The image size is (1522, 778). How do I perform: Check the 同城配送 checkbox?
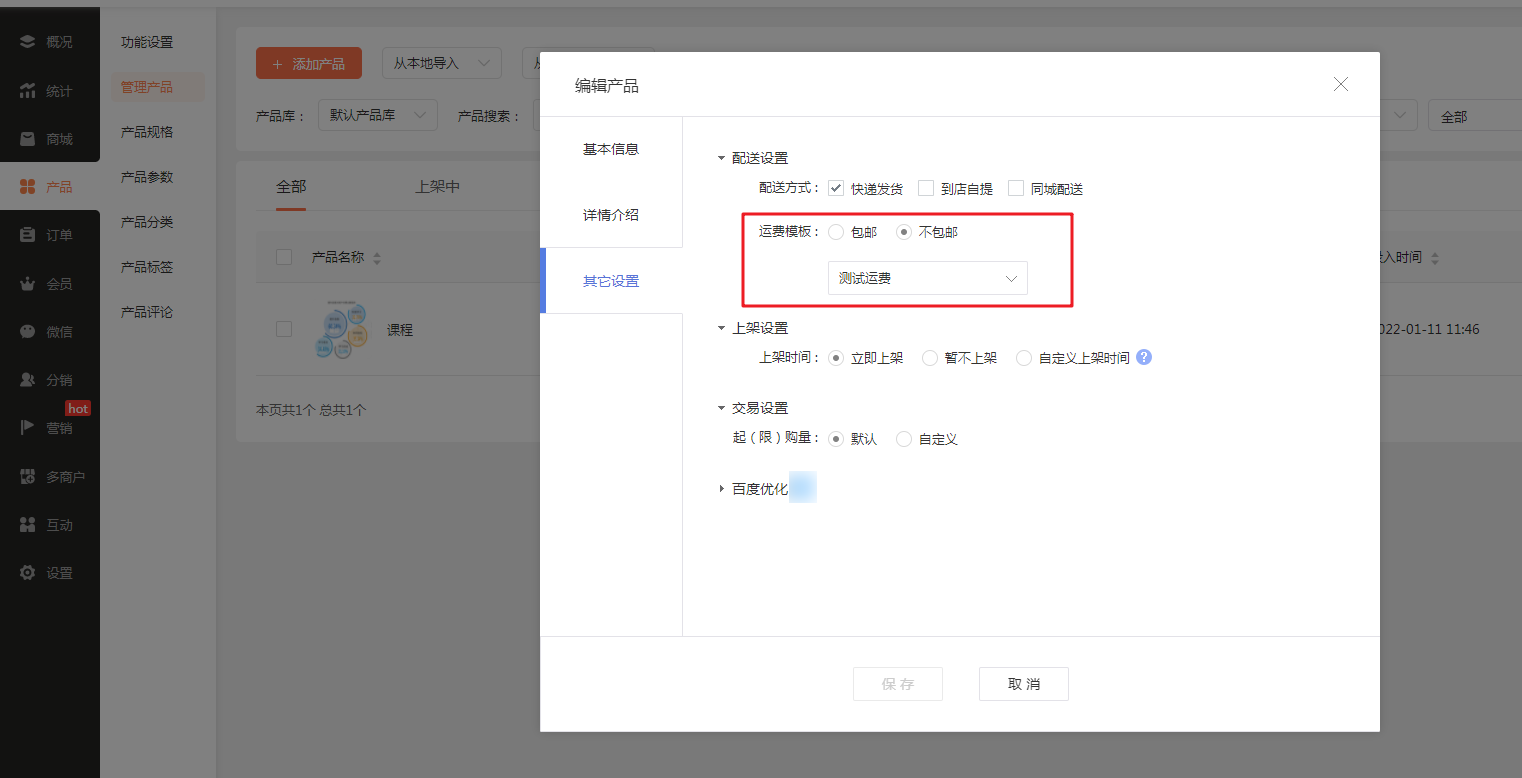tap(1016, 188)
